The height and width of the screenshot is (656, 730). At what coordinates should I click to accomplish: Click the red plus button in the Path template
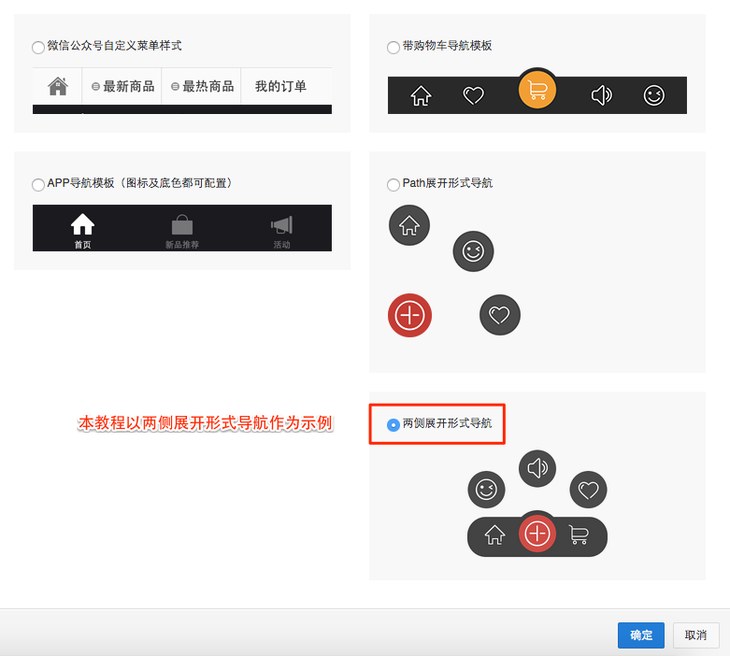click(409, 315)
